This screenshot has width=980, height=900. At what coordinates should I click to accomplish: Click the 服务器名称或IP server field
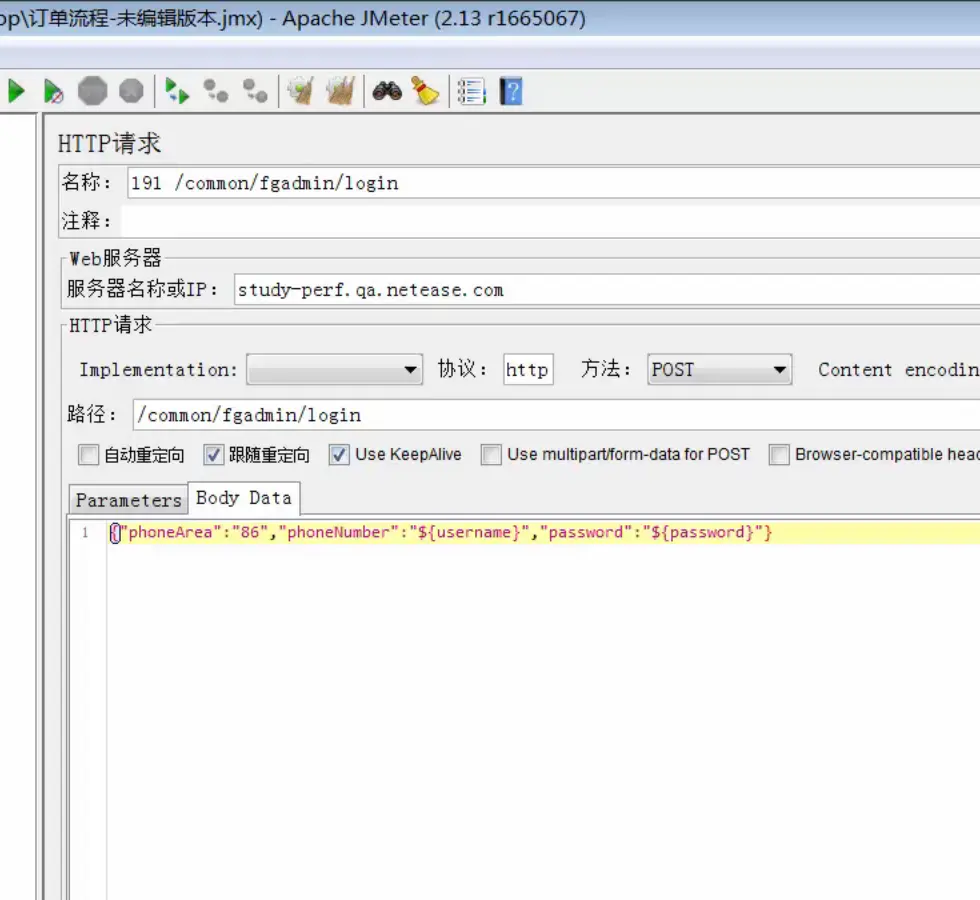pyautogui.click(x=607, y=289)
